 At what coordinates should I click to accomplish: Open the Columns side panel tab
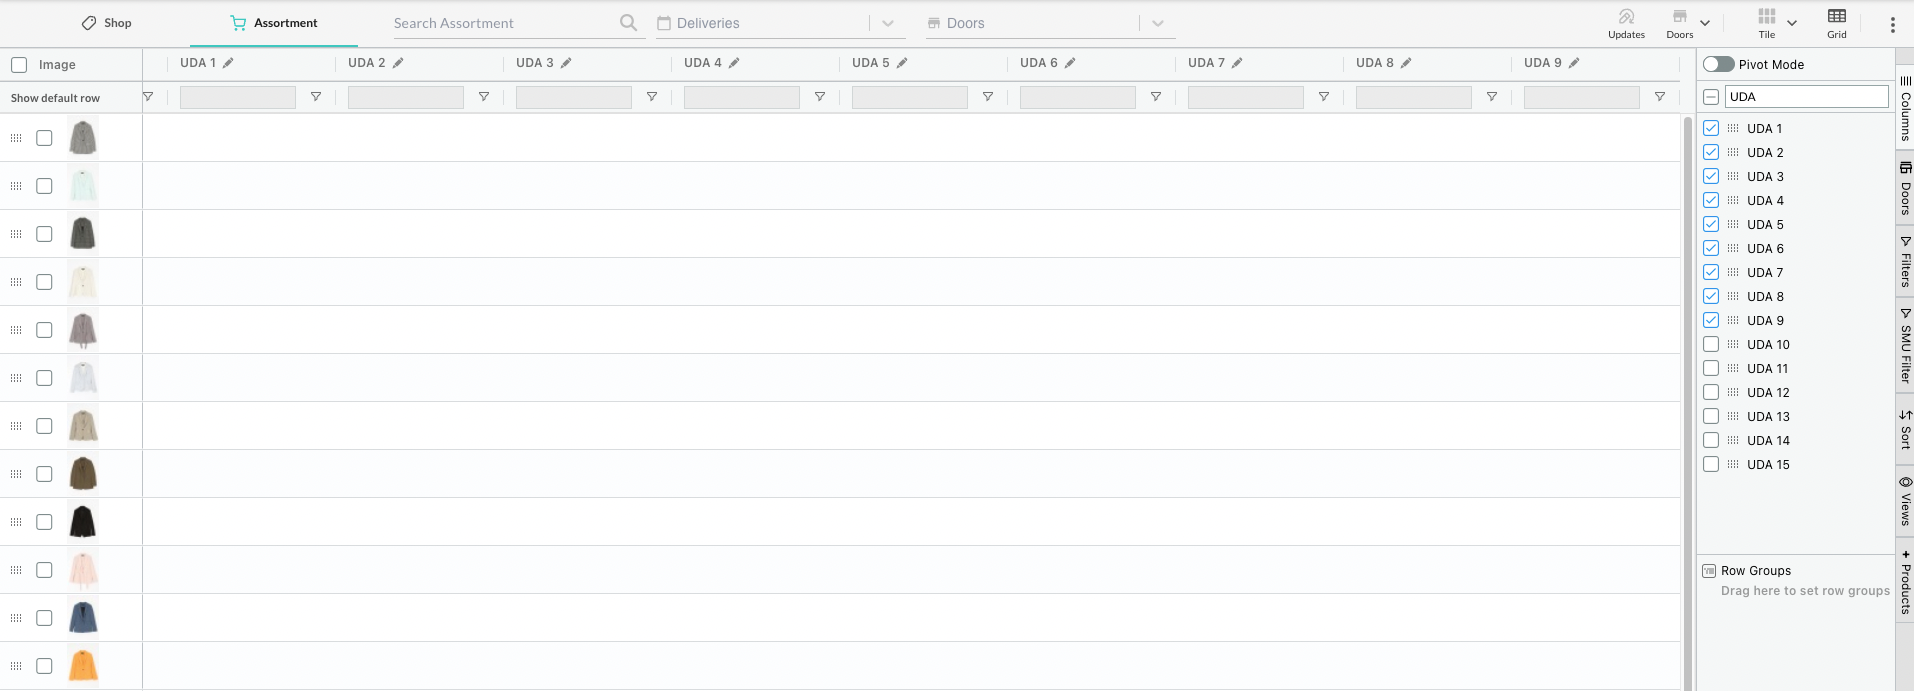pyautogui.click(x=1905, y=108)
